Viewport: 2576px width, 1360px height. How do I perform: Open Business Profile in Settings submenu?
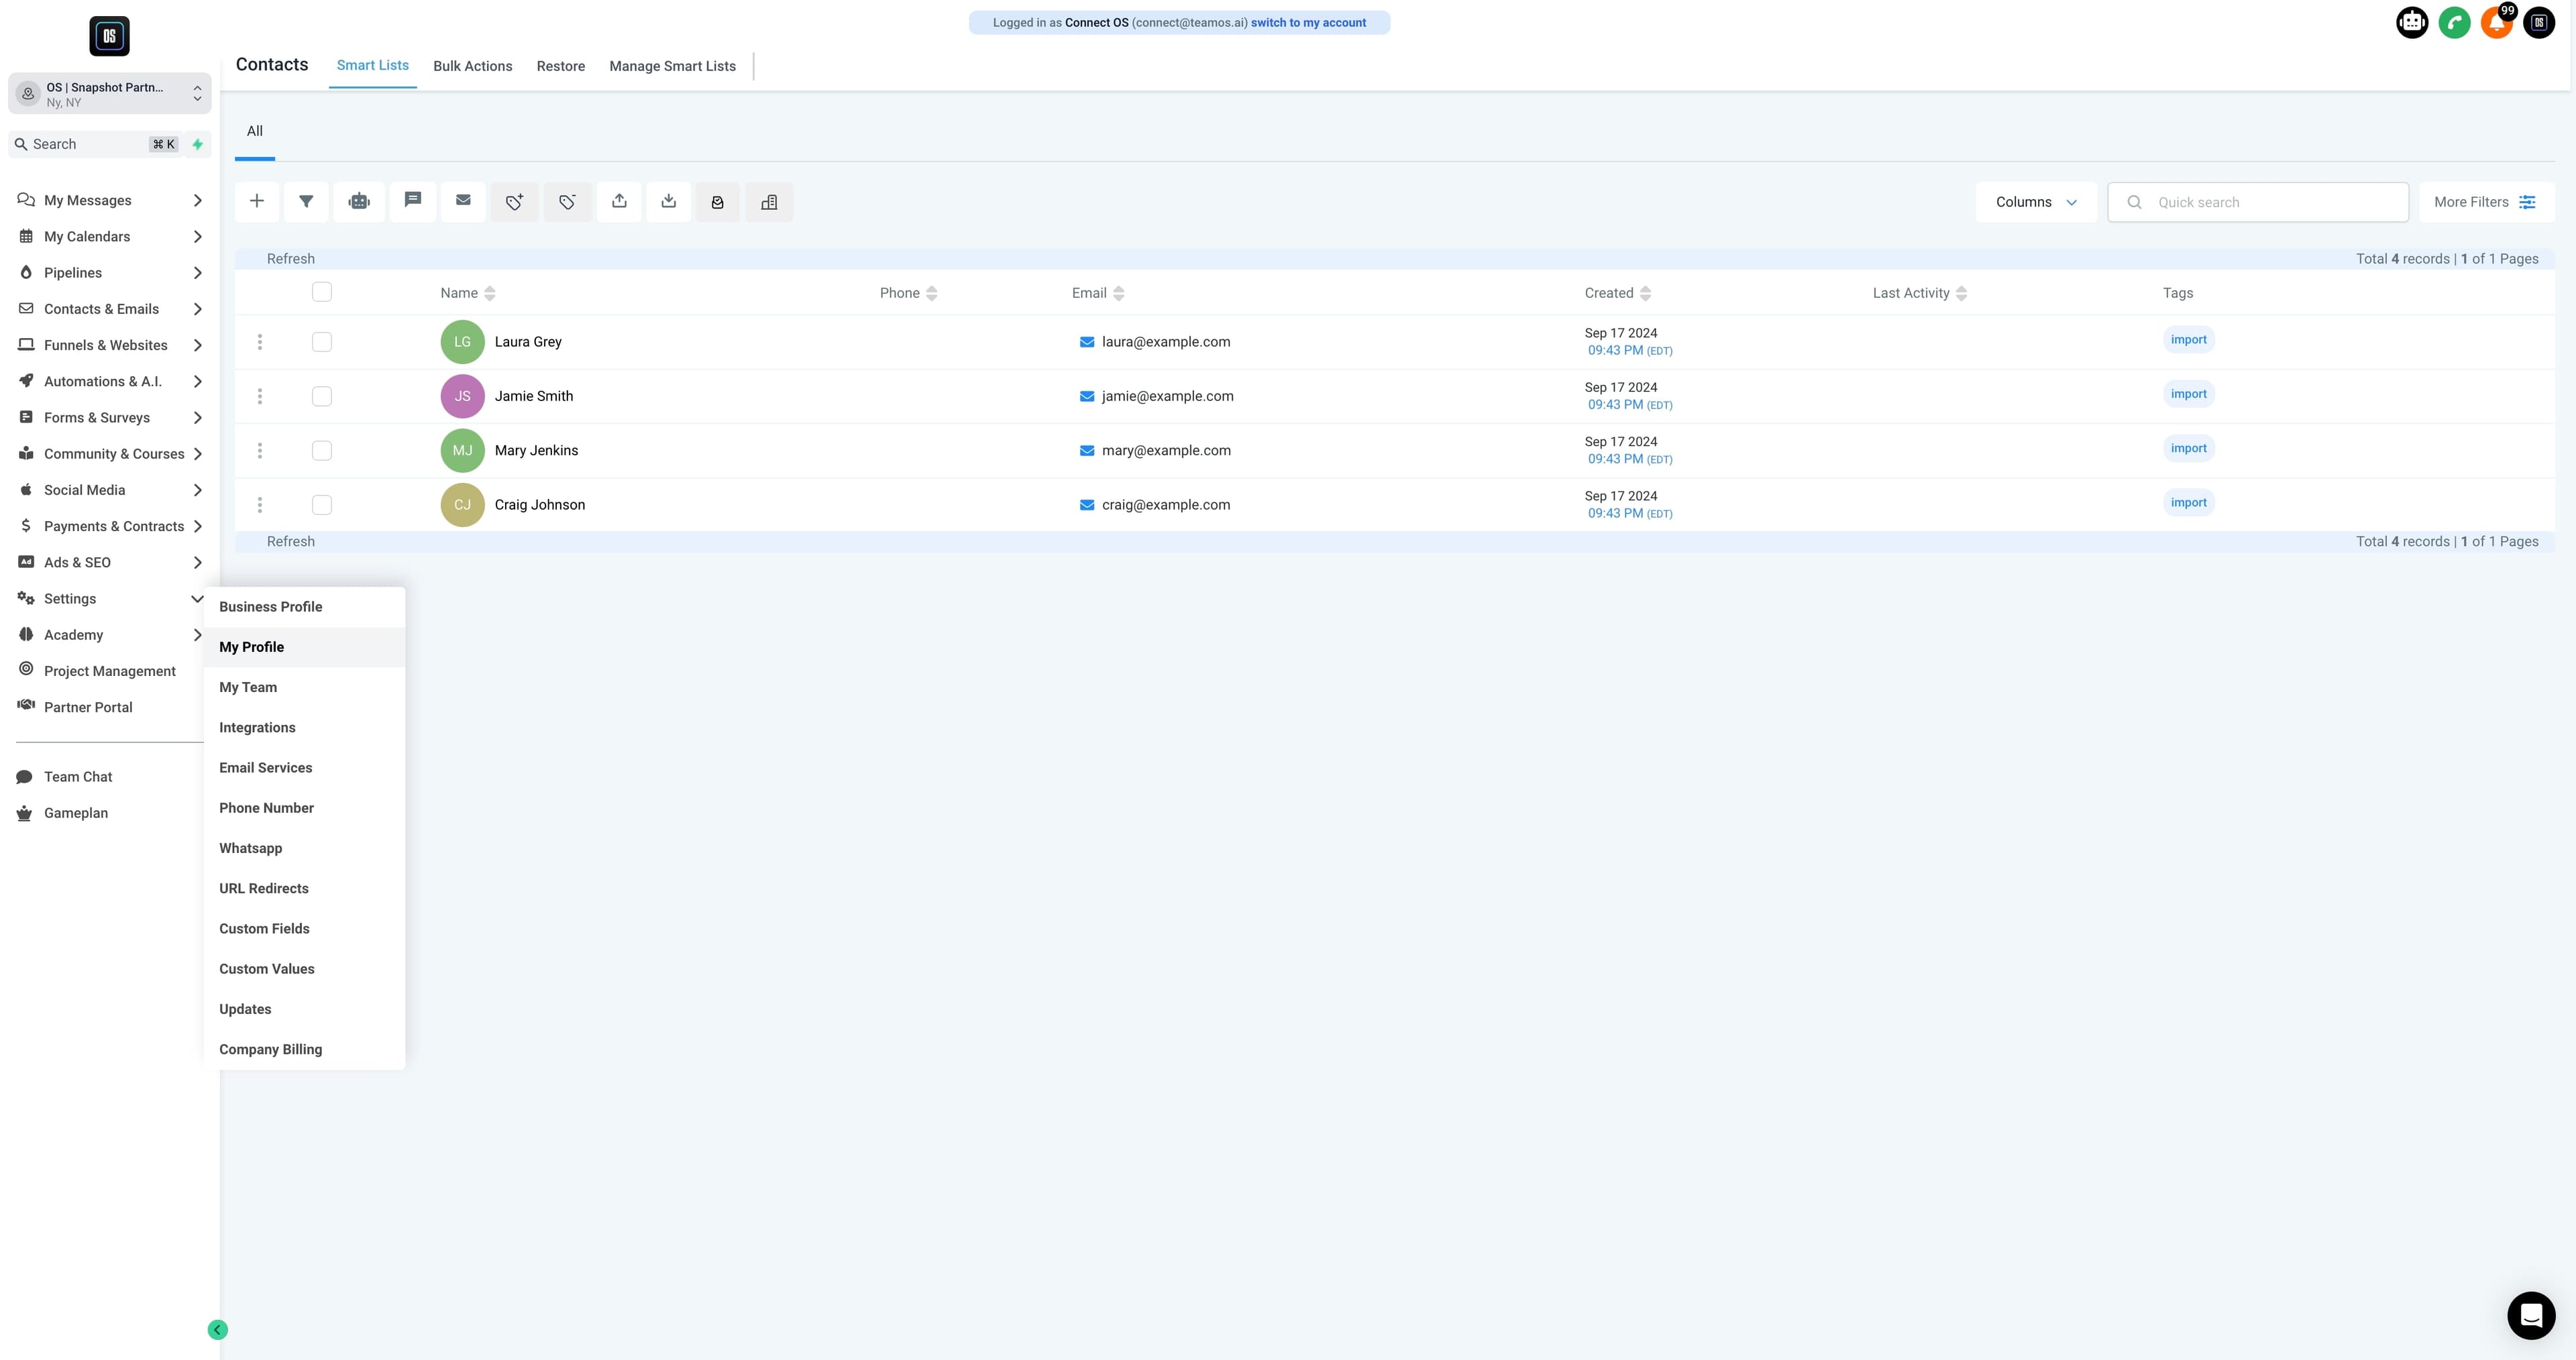(304, 607)
